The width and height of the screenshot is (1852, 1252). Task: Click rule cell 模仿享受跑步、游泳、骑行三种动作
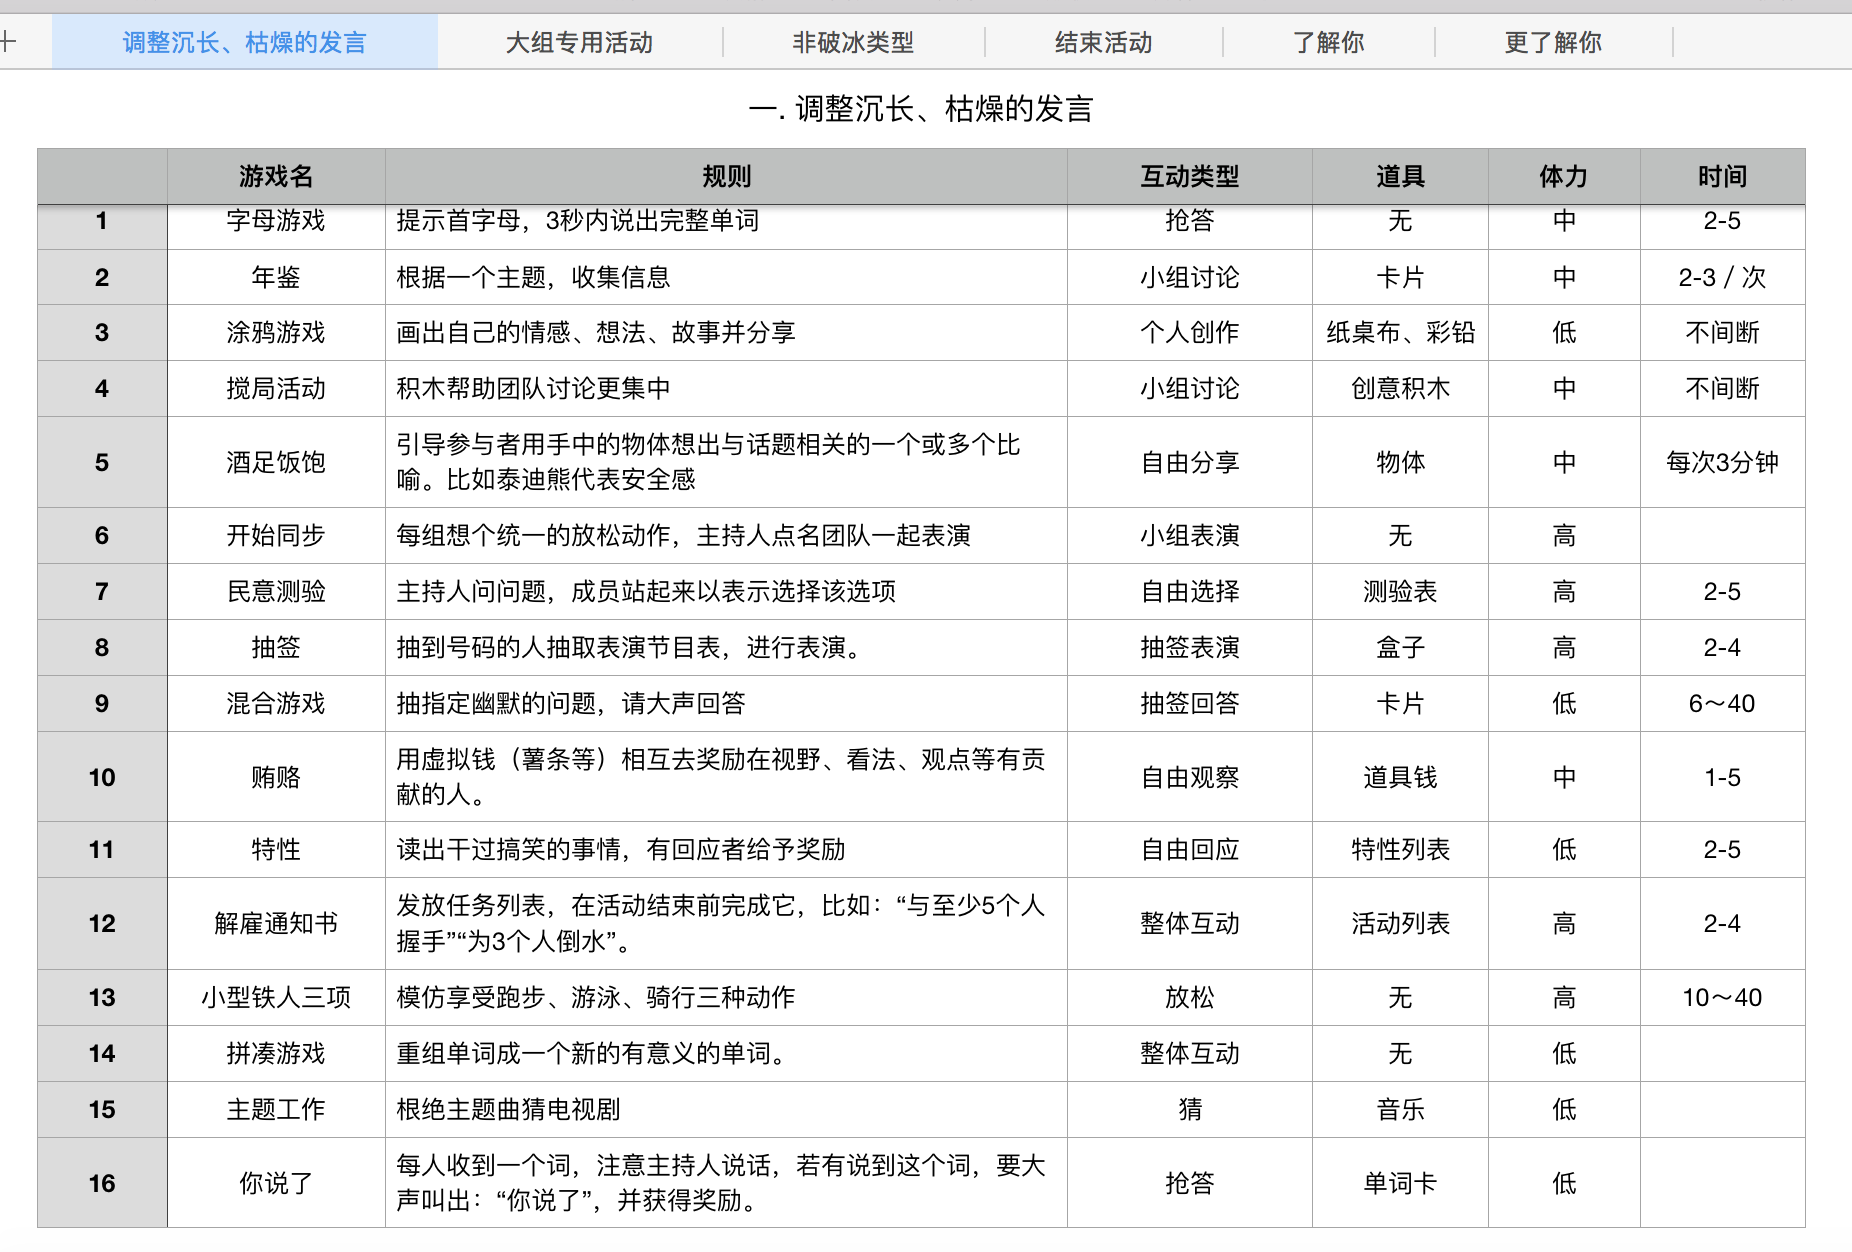coord(726,997)
